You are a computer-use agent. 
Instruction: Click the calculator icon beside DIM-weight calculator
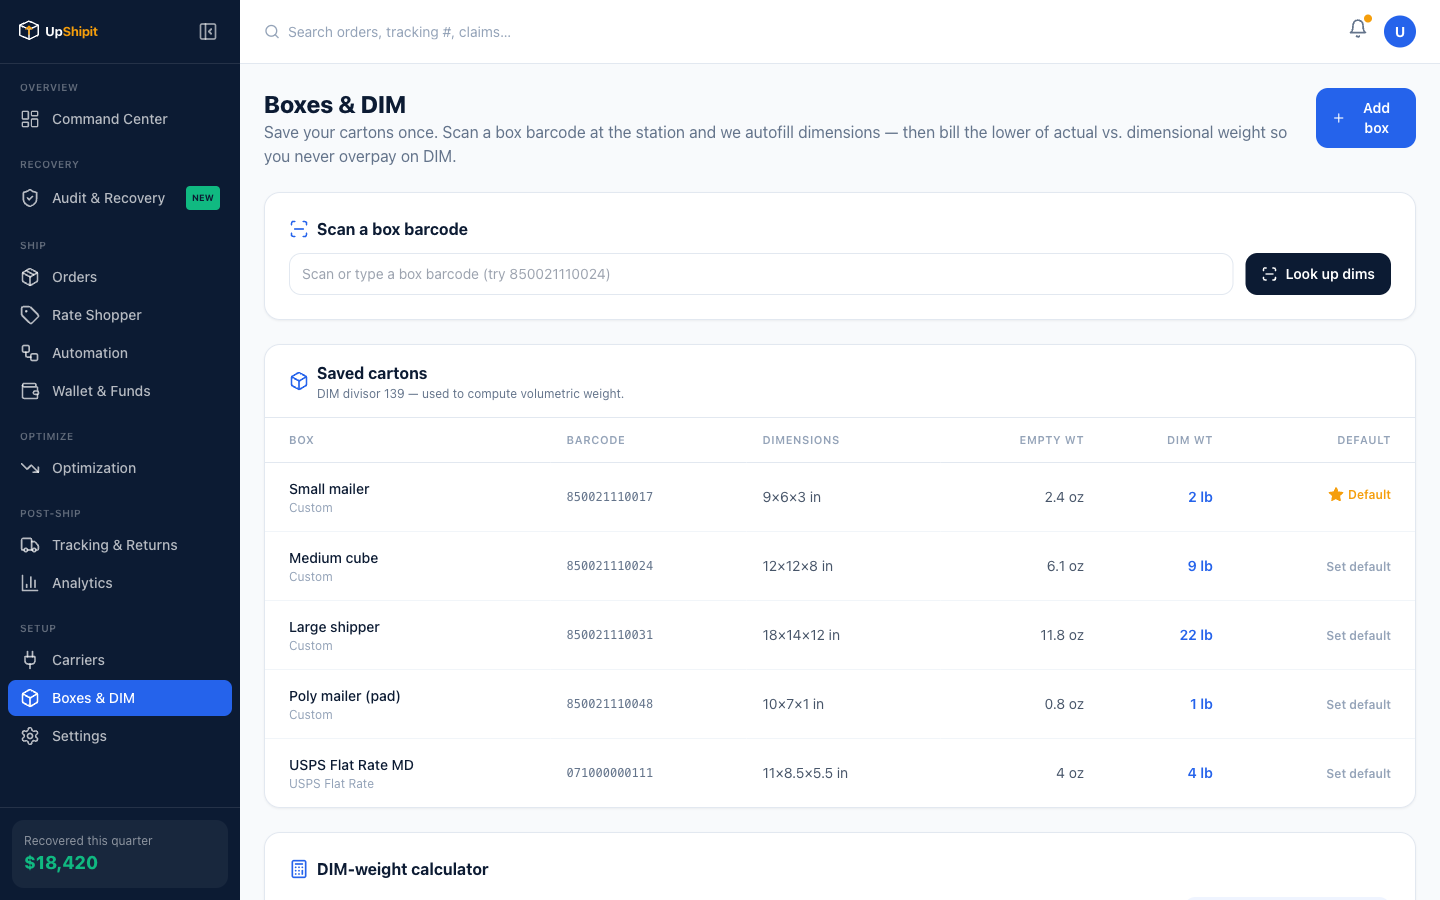point(299,869)
